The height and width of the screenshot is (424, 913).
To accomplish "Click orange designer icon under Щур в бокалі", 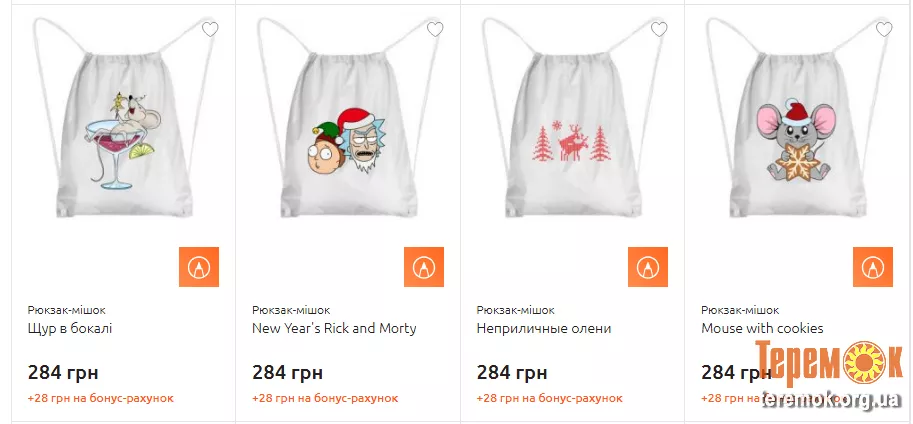I will point(199,267).
